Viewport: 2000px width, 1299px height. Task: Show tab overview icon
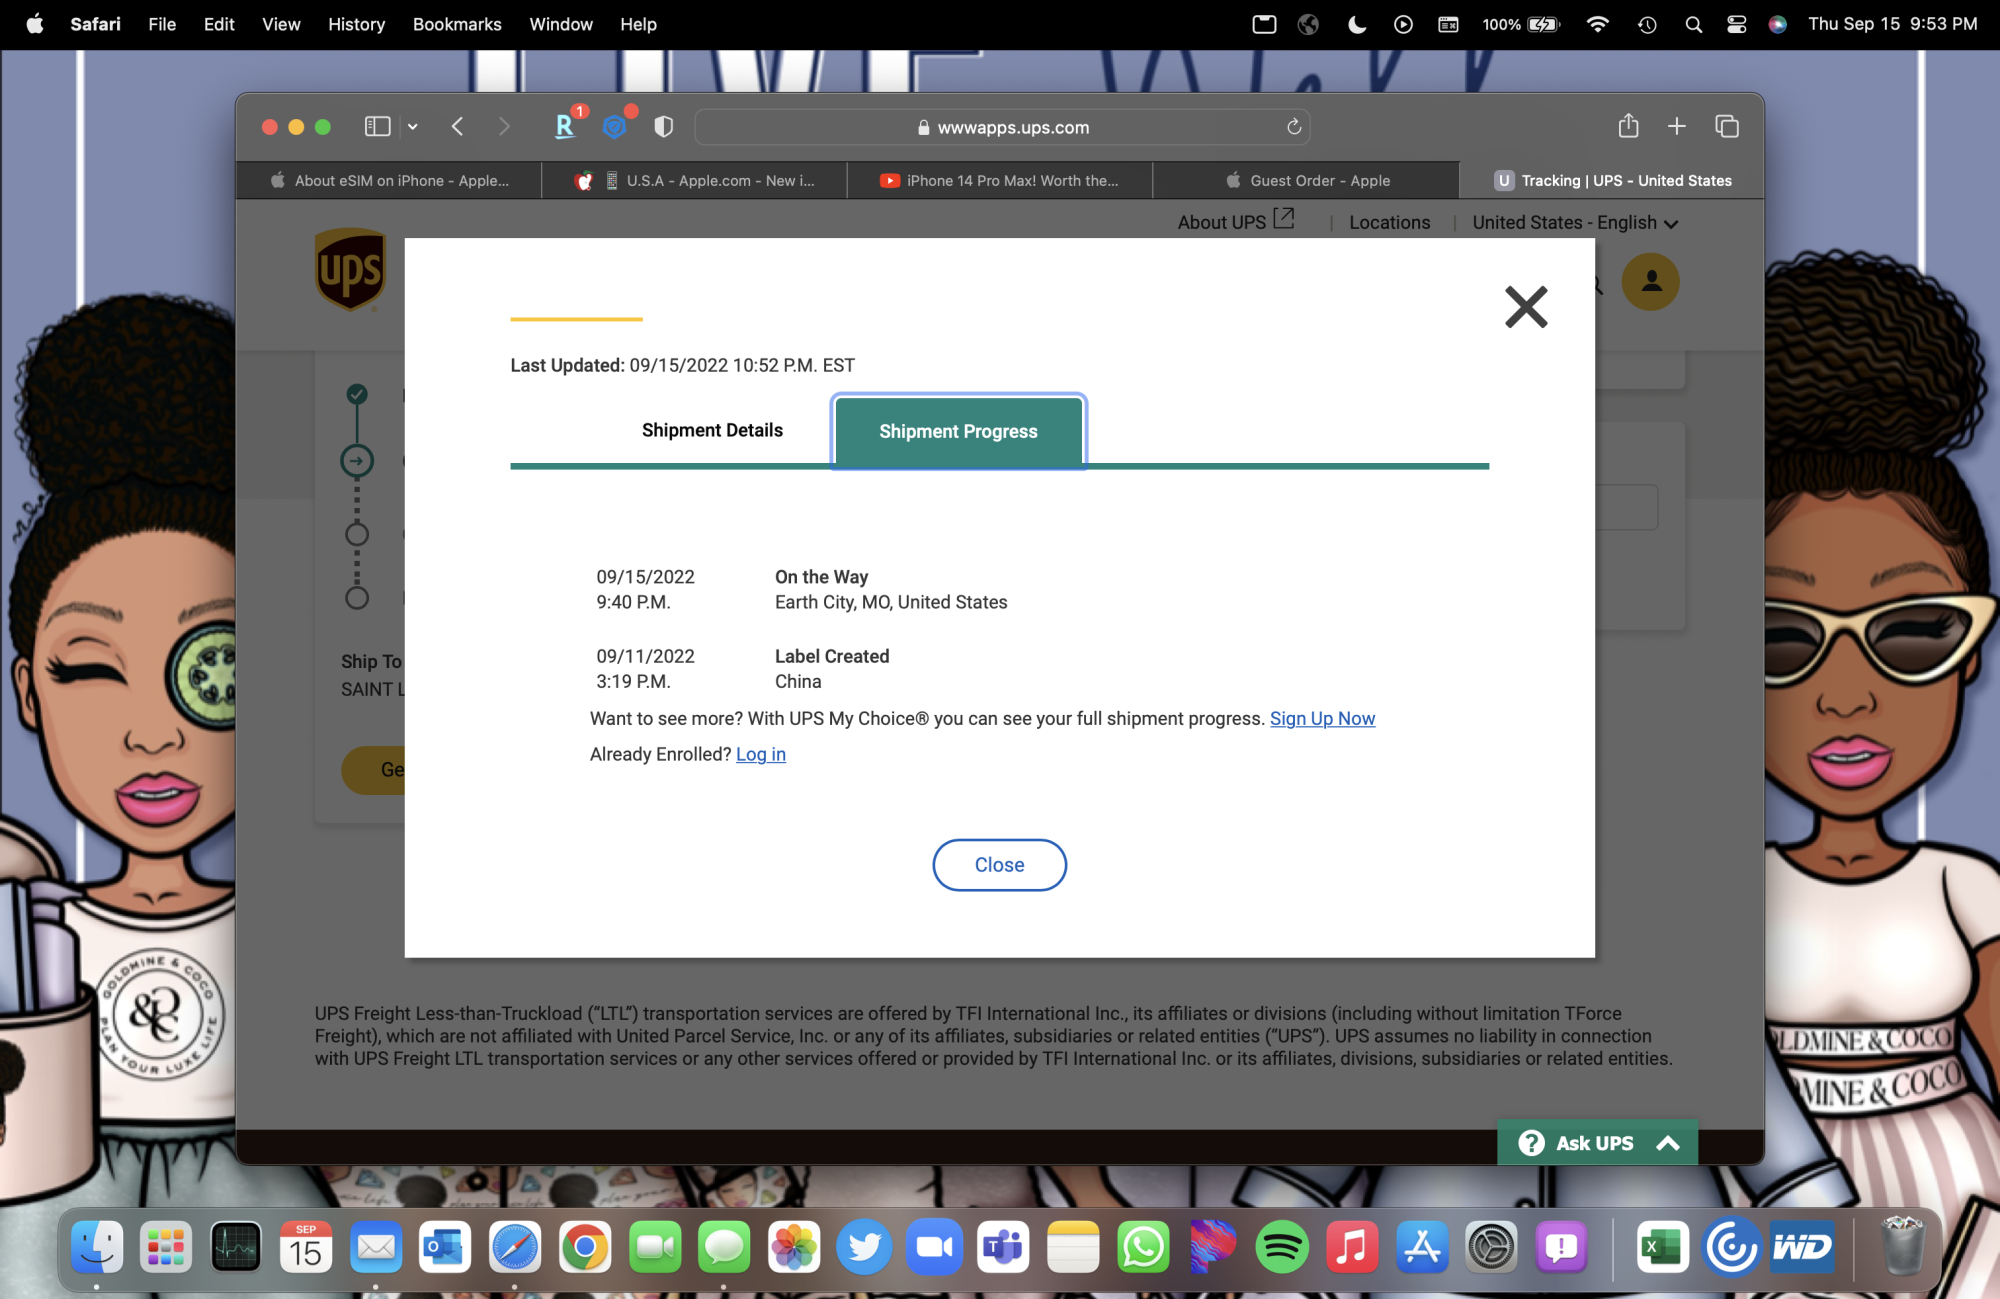(1727, 126)
